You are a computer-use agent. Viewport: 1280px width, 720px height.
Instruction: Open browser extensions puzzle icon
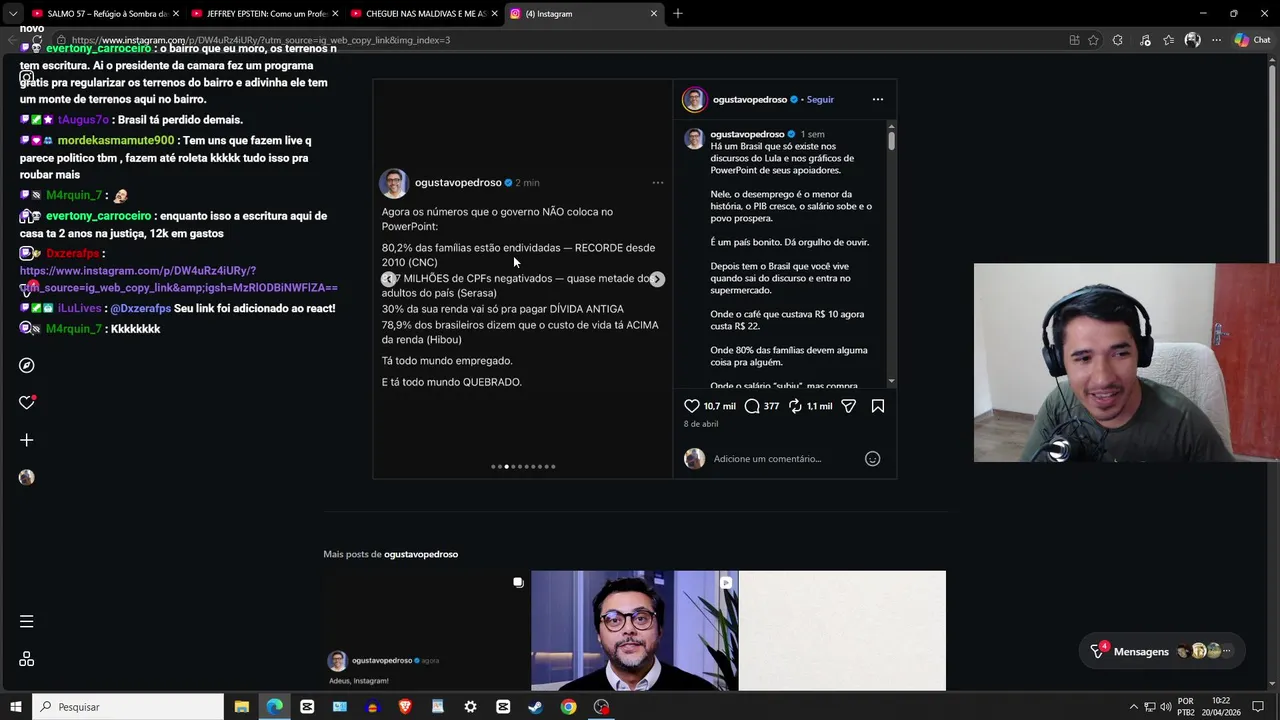[x=1118, y=40]
